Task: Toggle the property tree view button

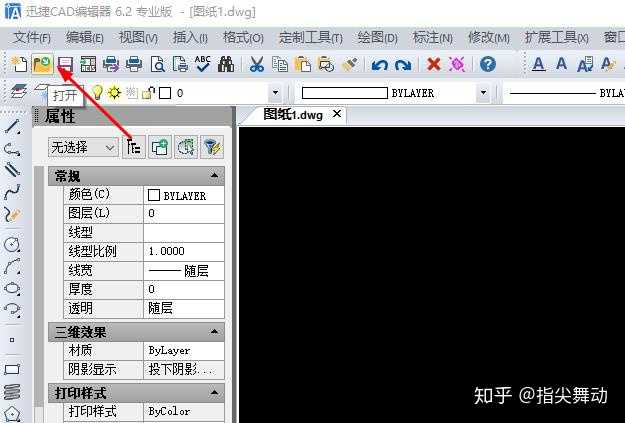Action: pyautogui.click(x=134, y=147)
